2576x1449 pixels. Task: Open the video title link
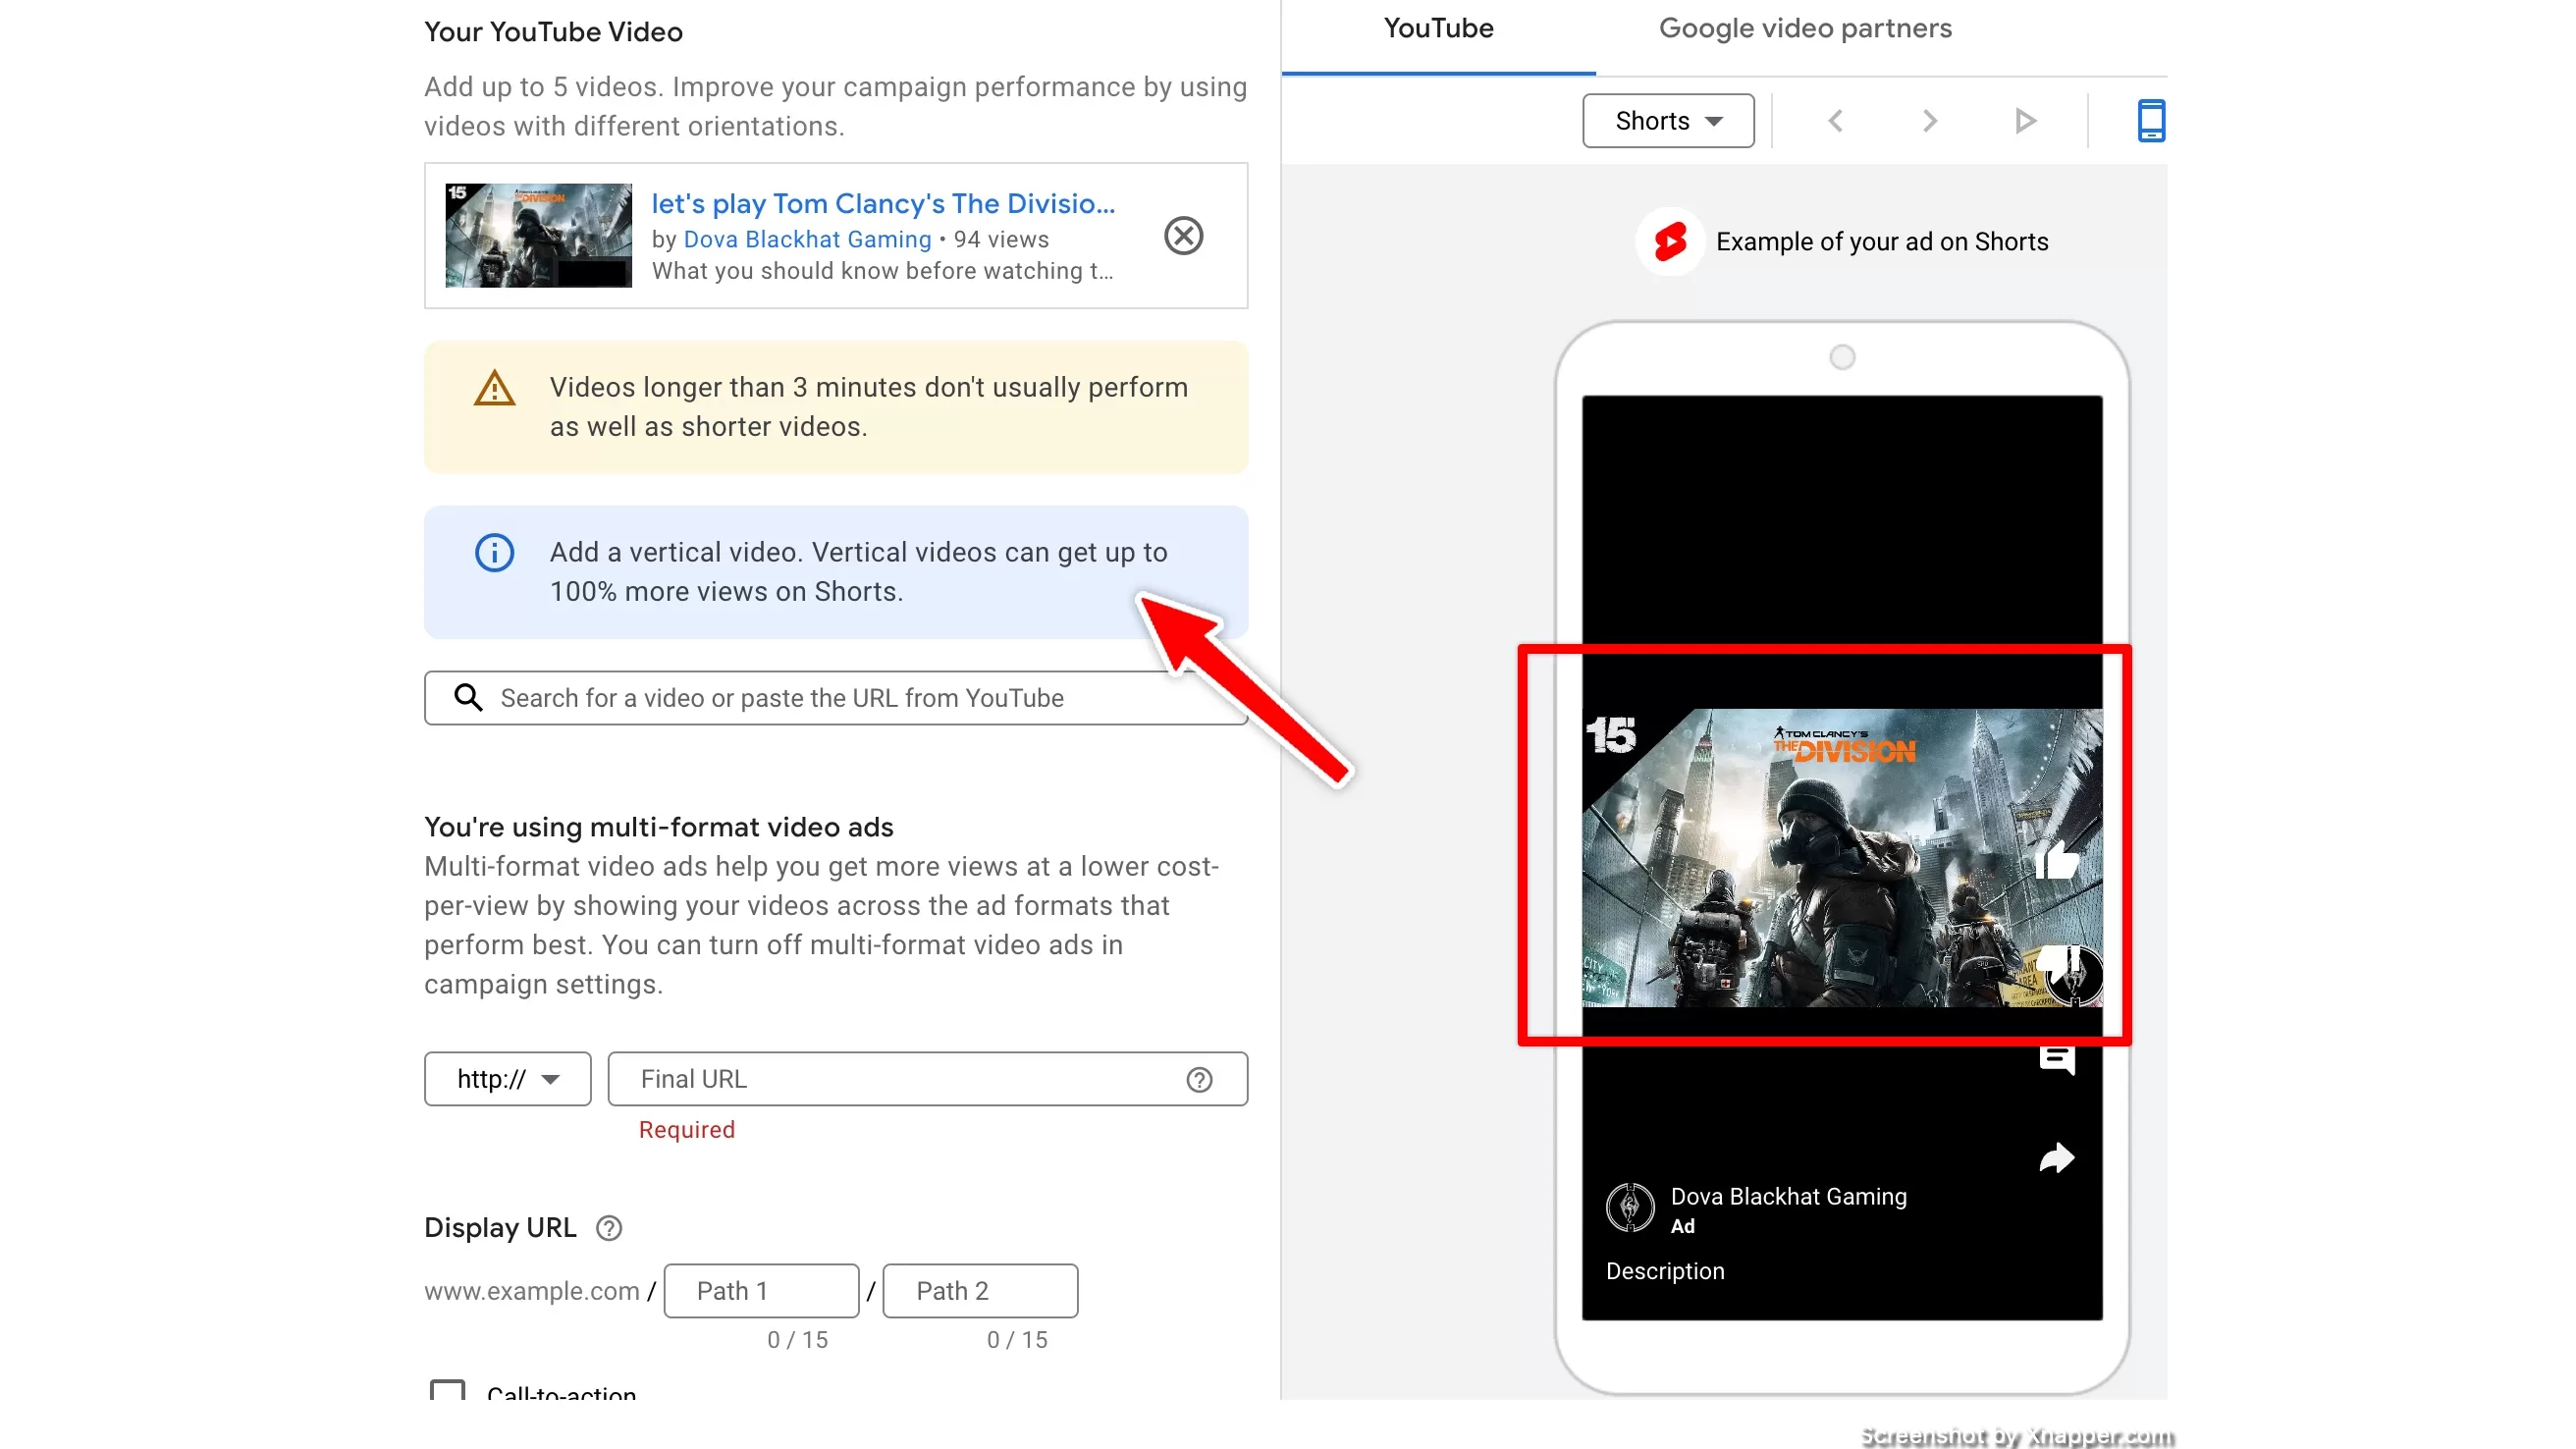click(883, 203)
